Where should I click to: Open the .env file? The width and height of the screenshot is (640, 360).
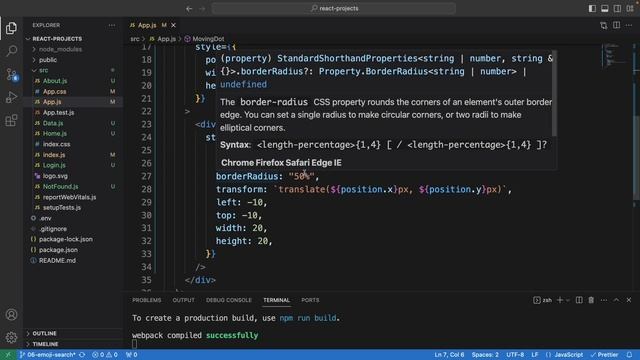point(45,218)
